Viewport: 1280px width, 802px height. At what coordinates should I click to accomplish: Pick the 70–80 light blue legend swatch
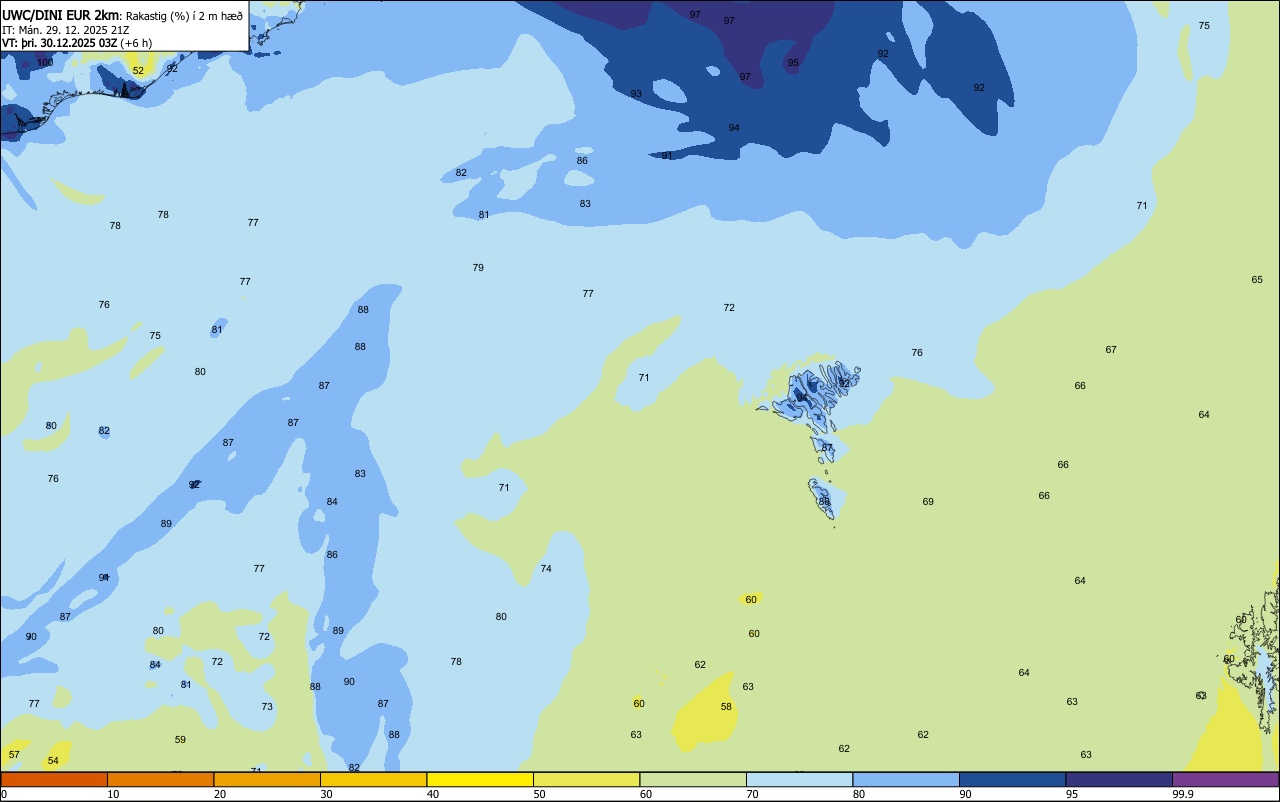pos(799,779)
